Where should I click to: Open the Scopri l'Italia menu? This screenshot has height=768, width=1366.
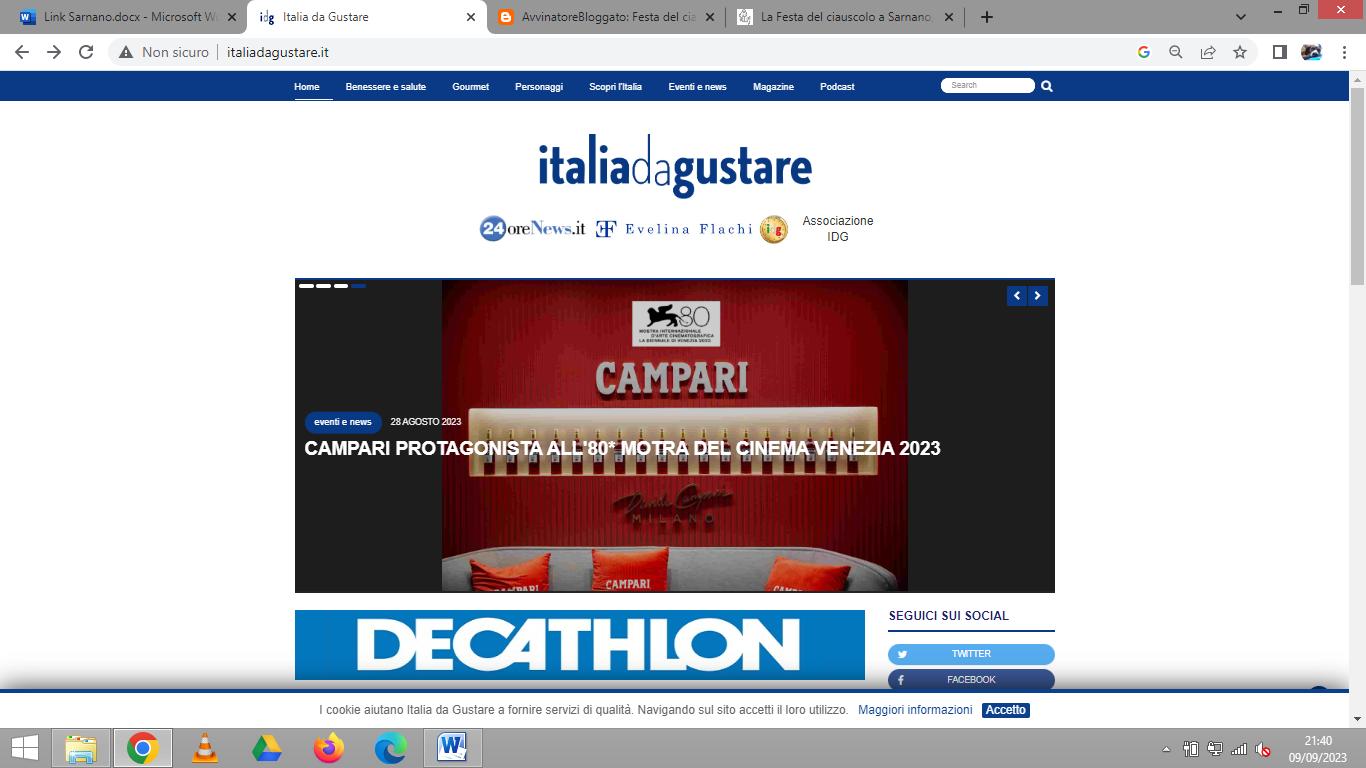[615, 87]
